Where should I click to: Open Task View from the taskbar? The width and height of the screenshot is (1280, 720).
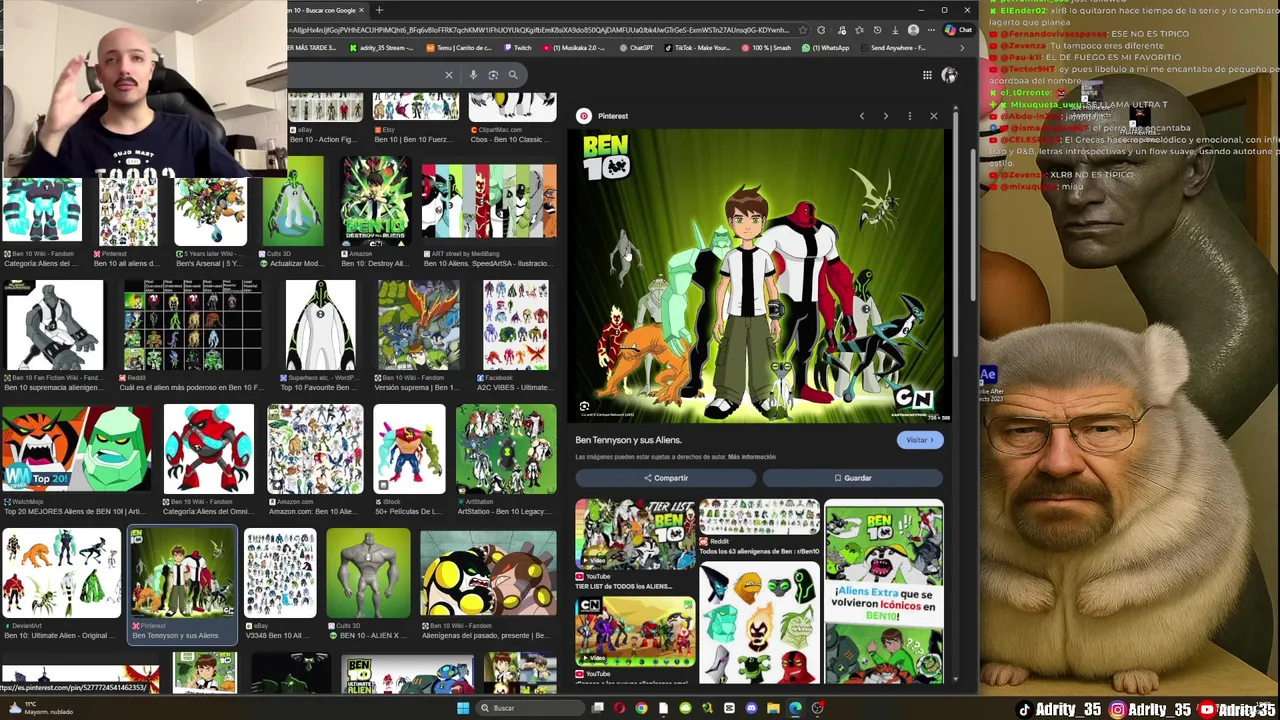597,708
